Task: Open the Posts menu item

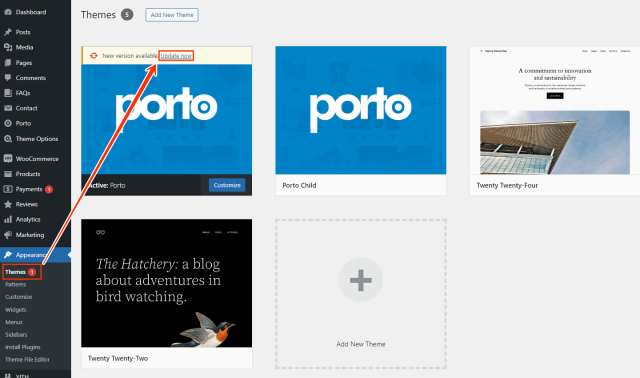Action: (x=23, y=32)
